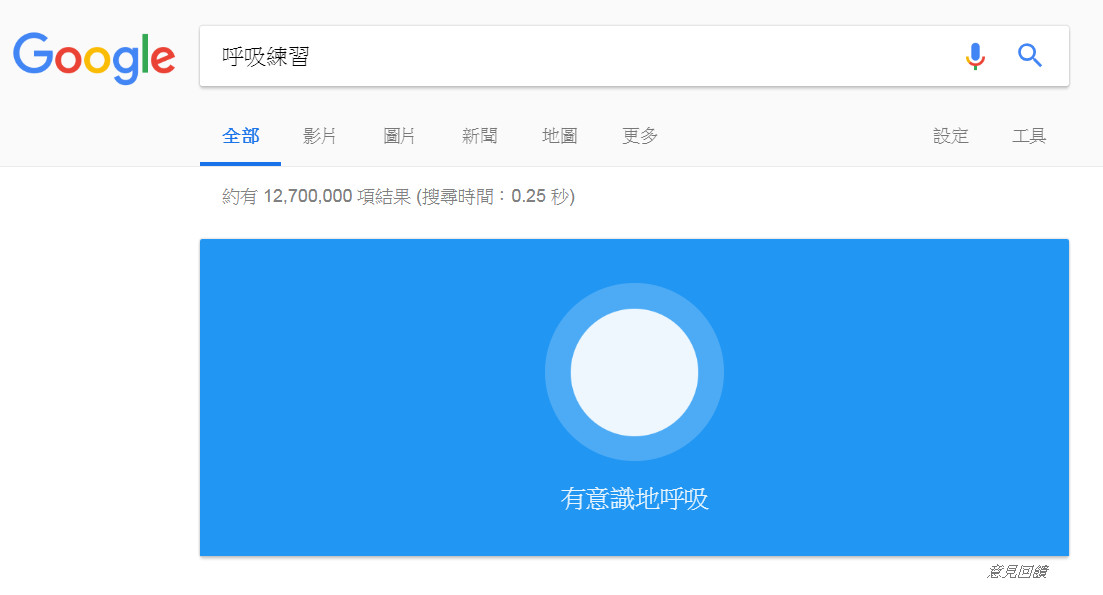Switch to the 圖片 images tab
This screenshot has width=1103, height=595.
[399, 136]
